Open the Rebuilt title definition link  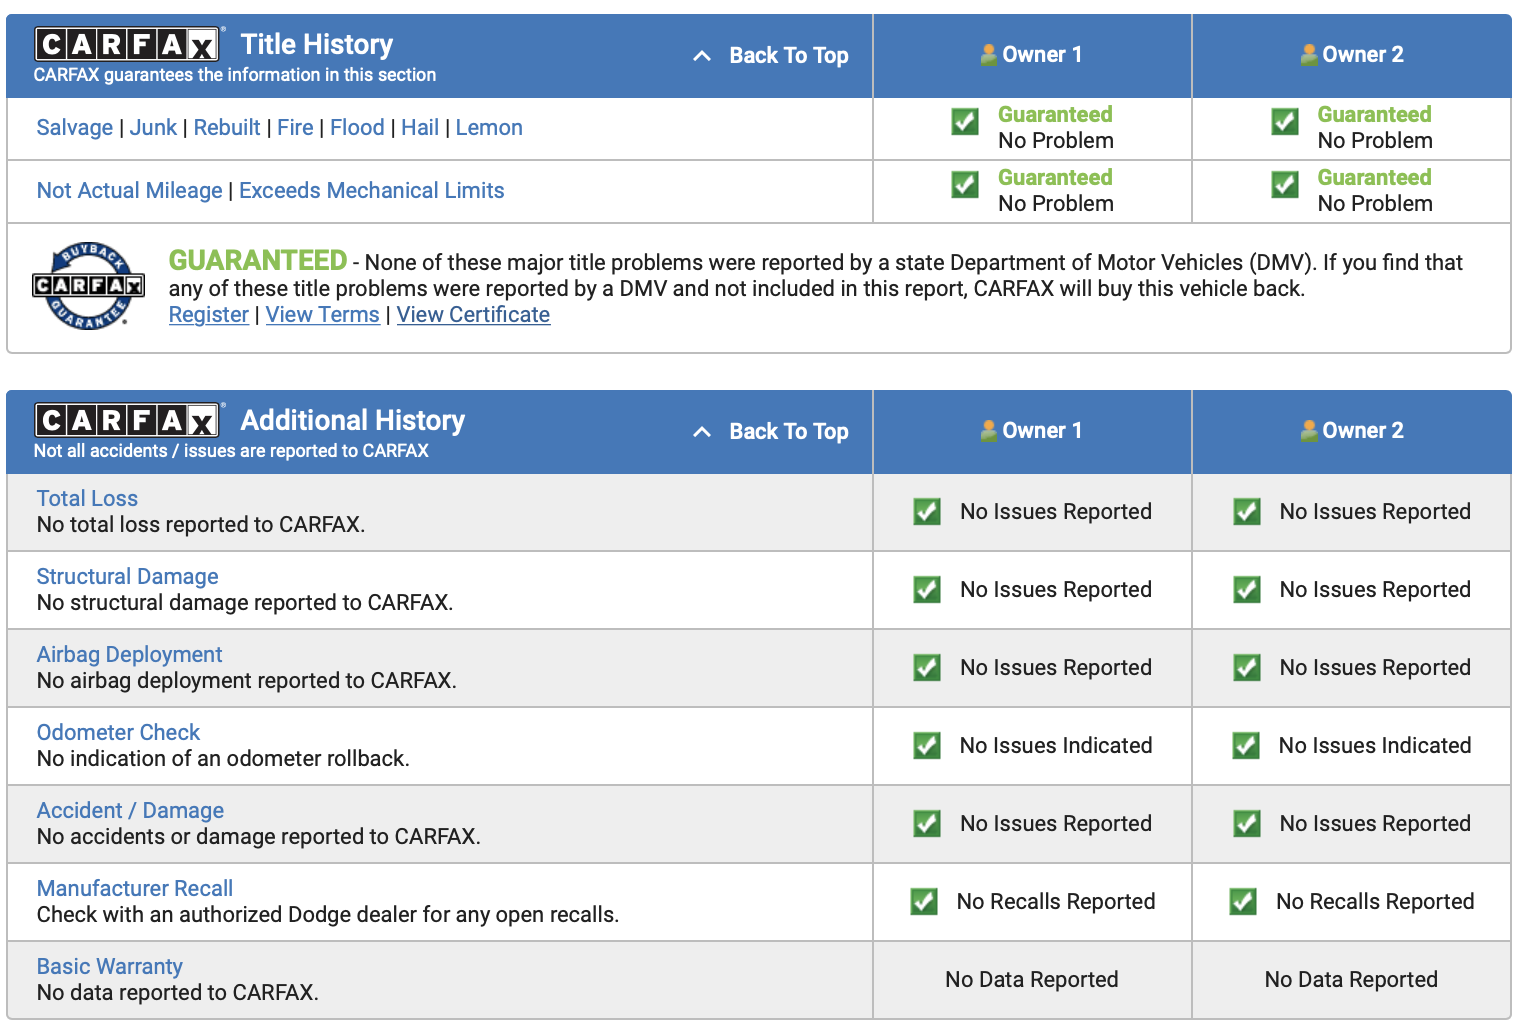pyautogui.click(x=227, y=128)
